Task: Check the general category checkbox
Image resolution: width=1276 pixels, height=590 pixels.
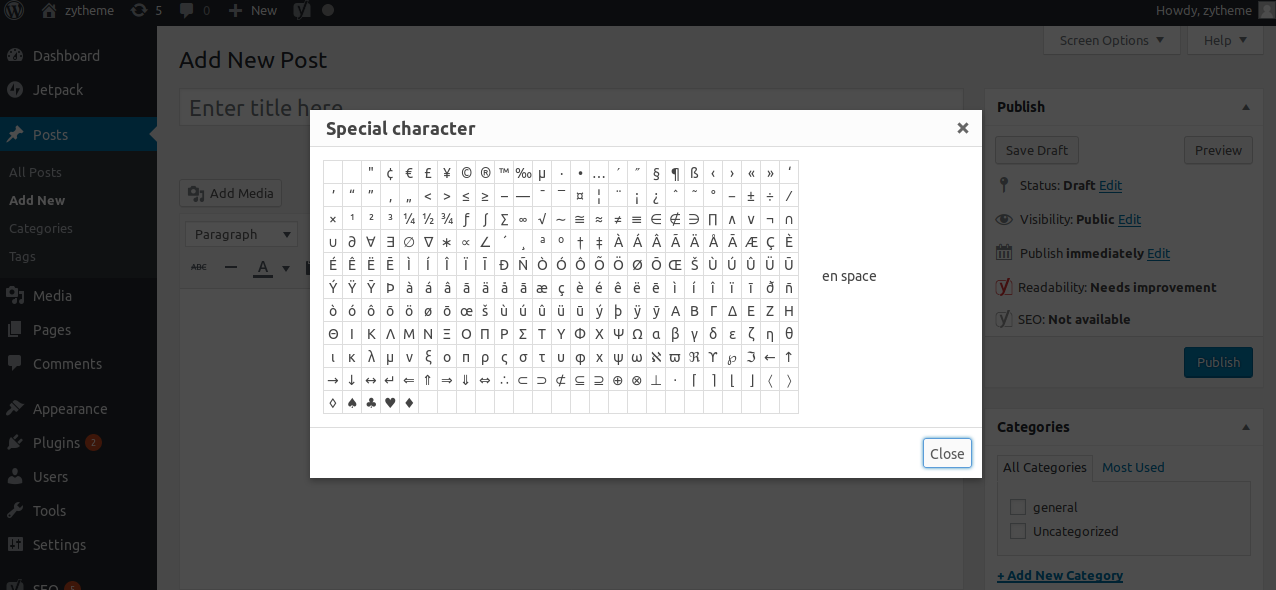Action: (1018, 507)
